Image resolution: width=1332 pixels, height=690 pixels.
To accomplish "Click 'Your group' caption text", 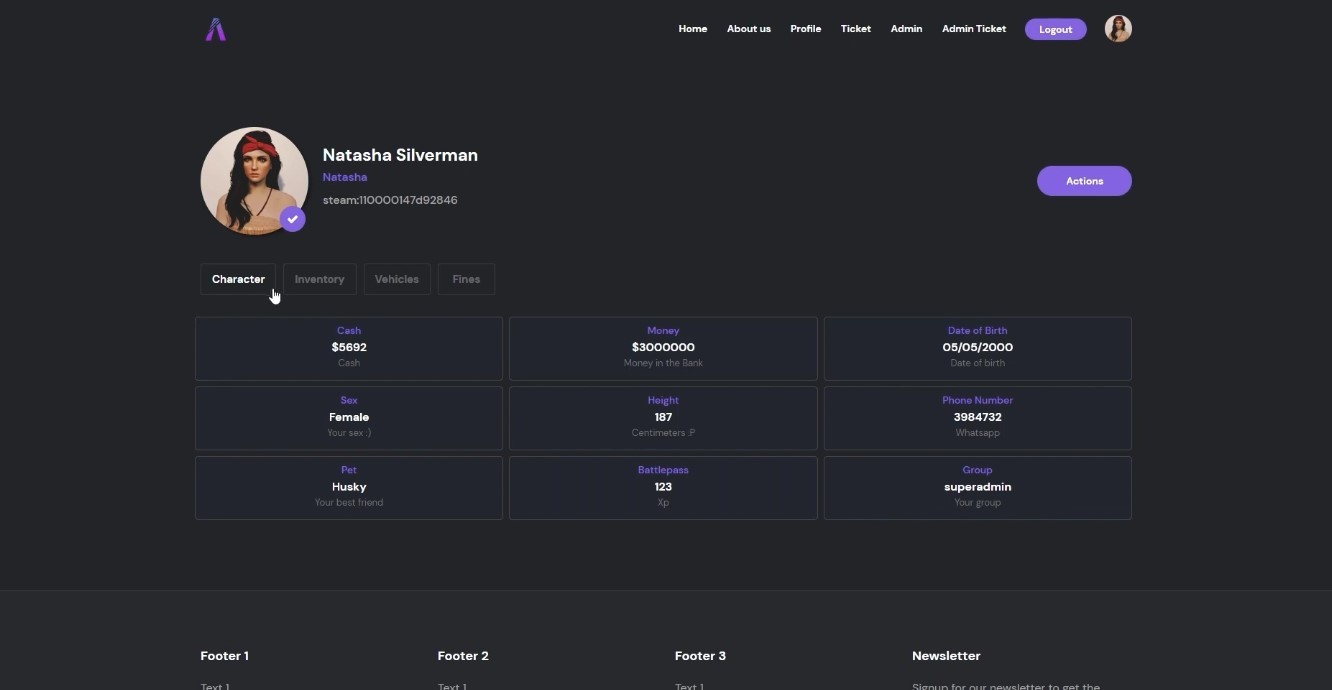I will [978, 503].
